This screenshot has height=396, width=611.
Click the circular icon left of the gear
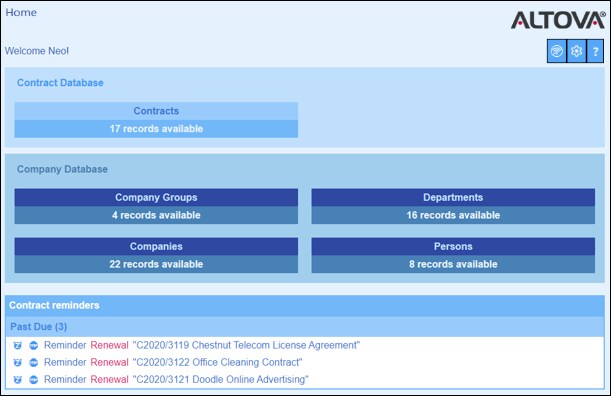pyautogui.click(x=557, y=51)
